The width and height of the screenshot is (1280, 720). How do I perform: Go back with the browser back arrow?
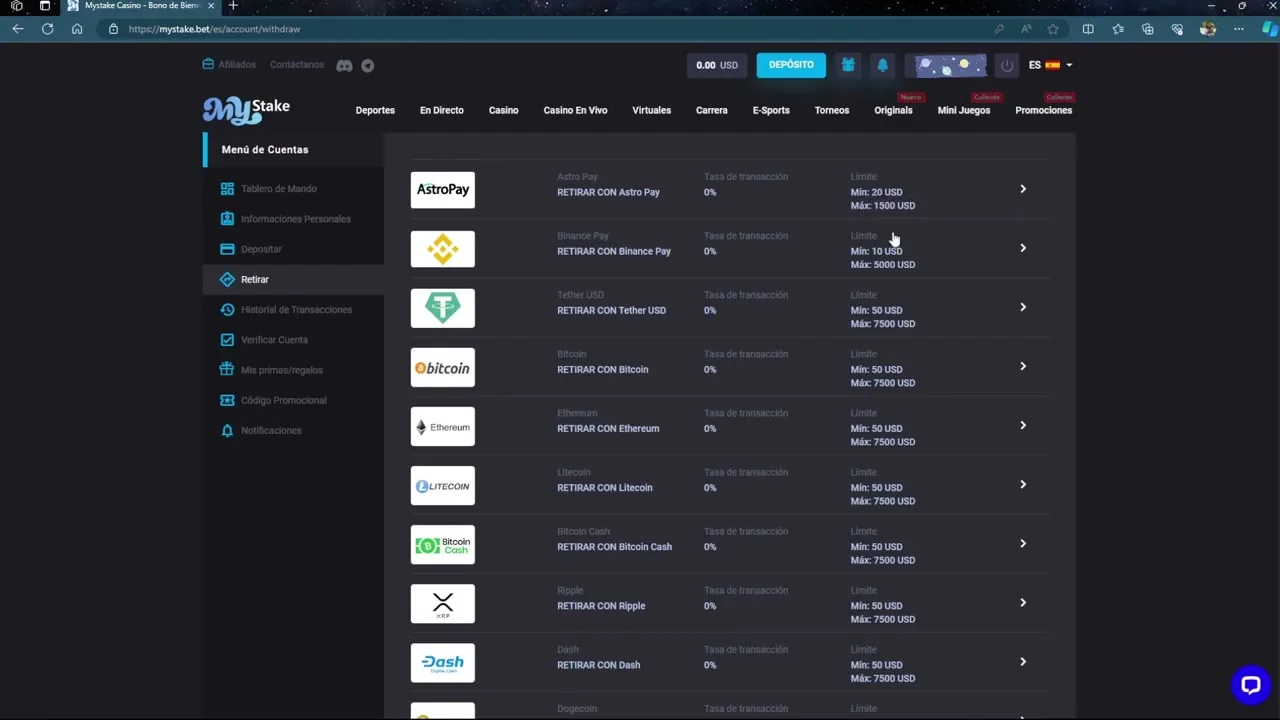tap(18, 29)
